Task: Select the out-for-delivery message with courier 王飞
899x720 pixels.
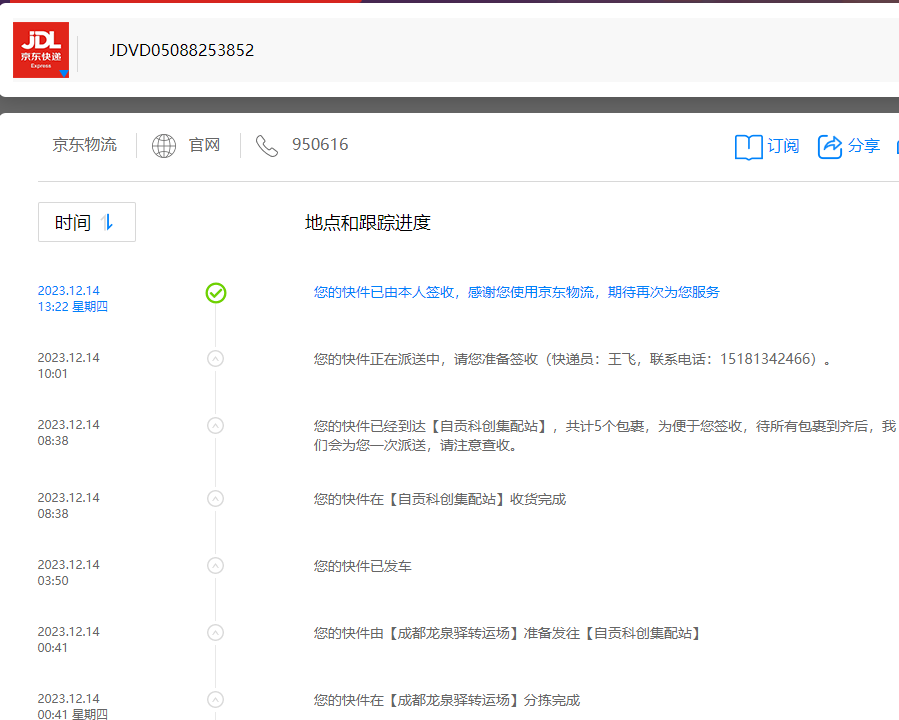Action: pos(572,359)
